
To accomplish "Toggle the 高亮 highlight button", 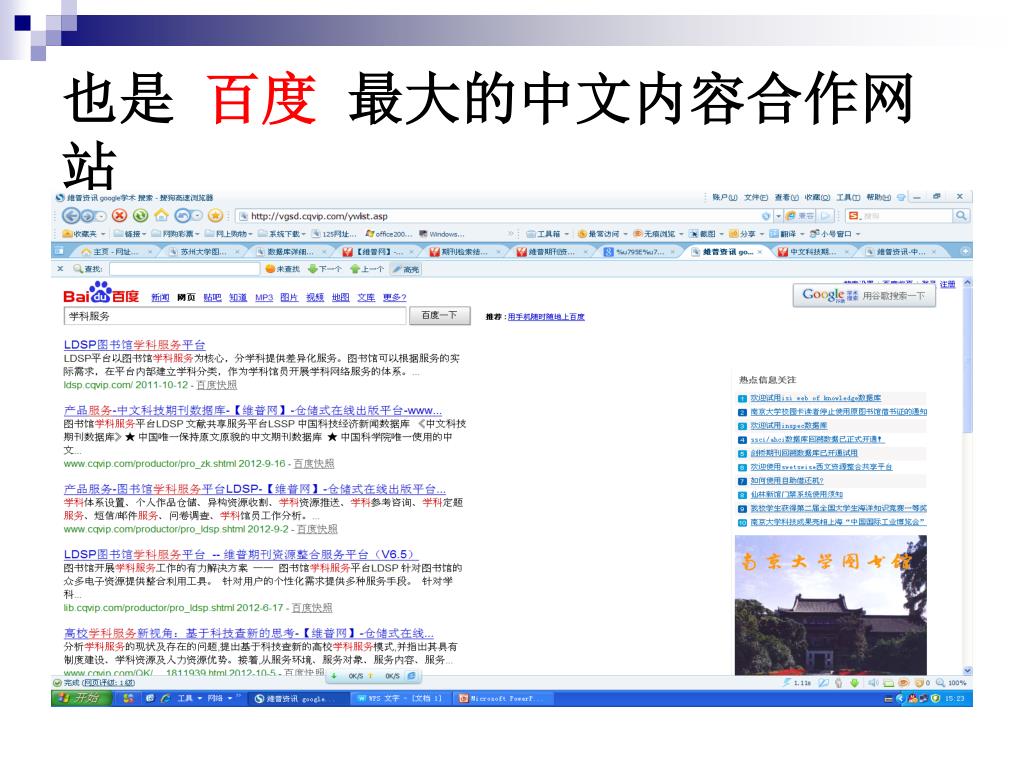I will tap(406, 268).
